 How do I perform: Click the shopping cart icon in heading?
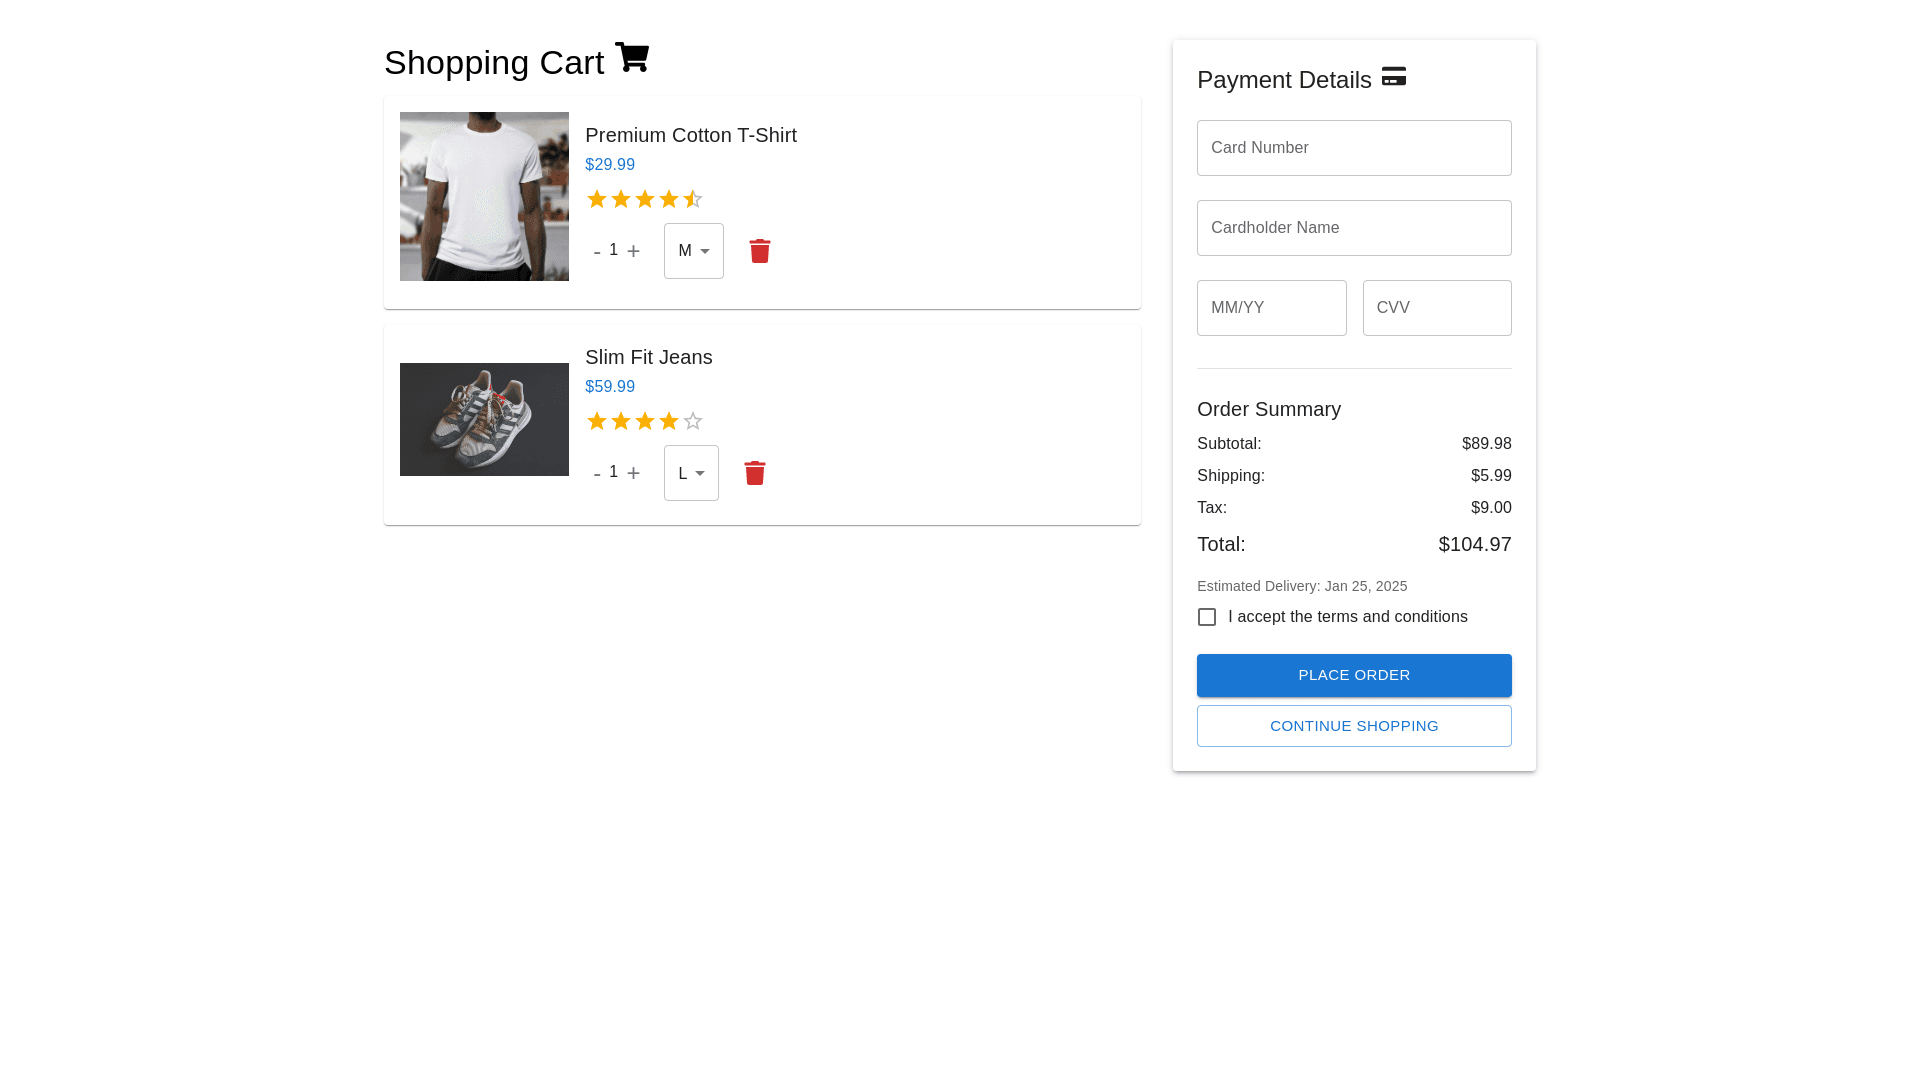coord(632,58)
